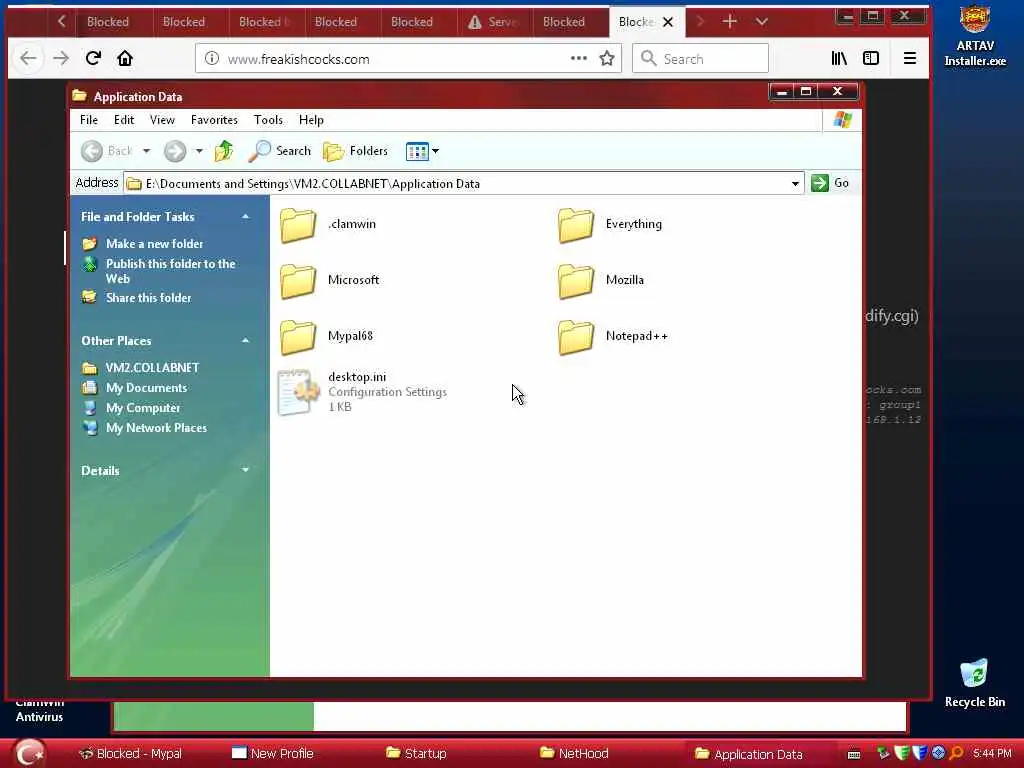Click the browser back arrow
The width and height of the screenshot is (1024, 768).
pos(28,58)
